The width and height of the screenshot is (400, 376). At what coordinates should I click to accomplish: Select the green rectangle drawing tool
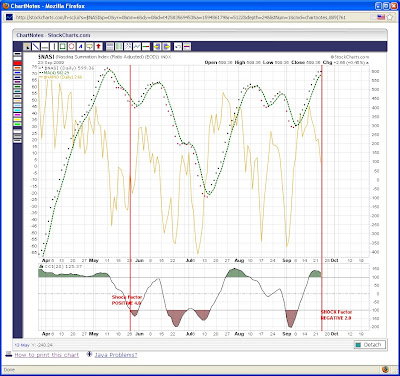coord(62,46)
